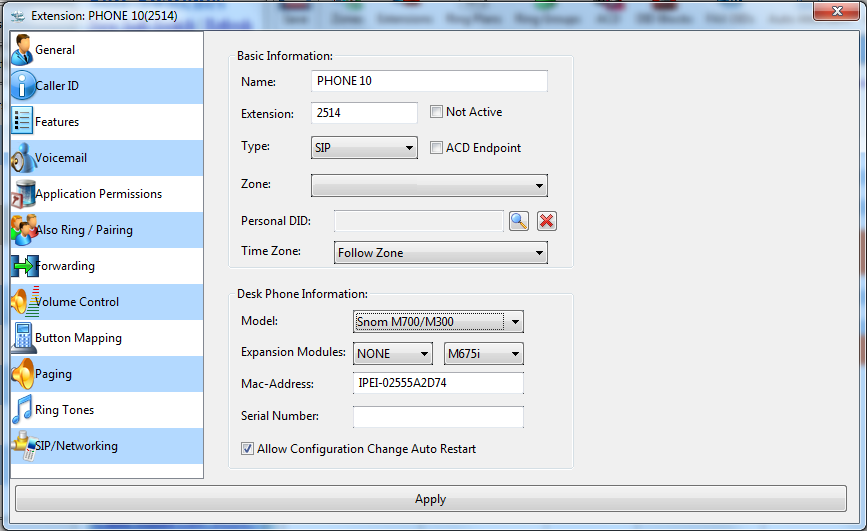Clear Personal DID with red X icon
Screen dimensions: 867x531
point(546,221)
